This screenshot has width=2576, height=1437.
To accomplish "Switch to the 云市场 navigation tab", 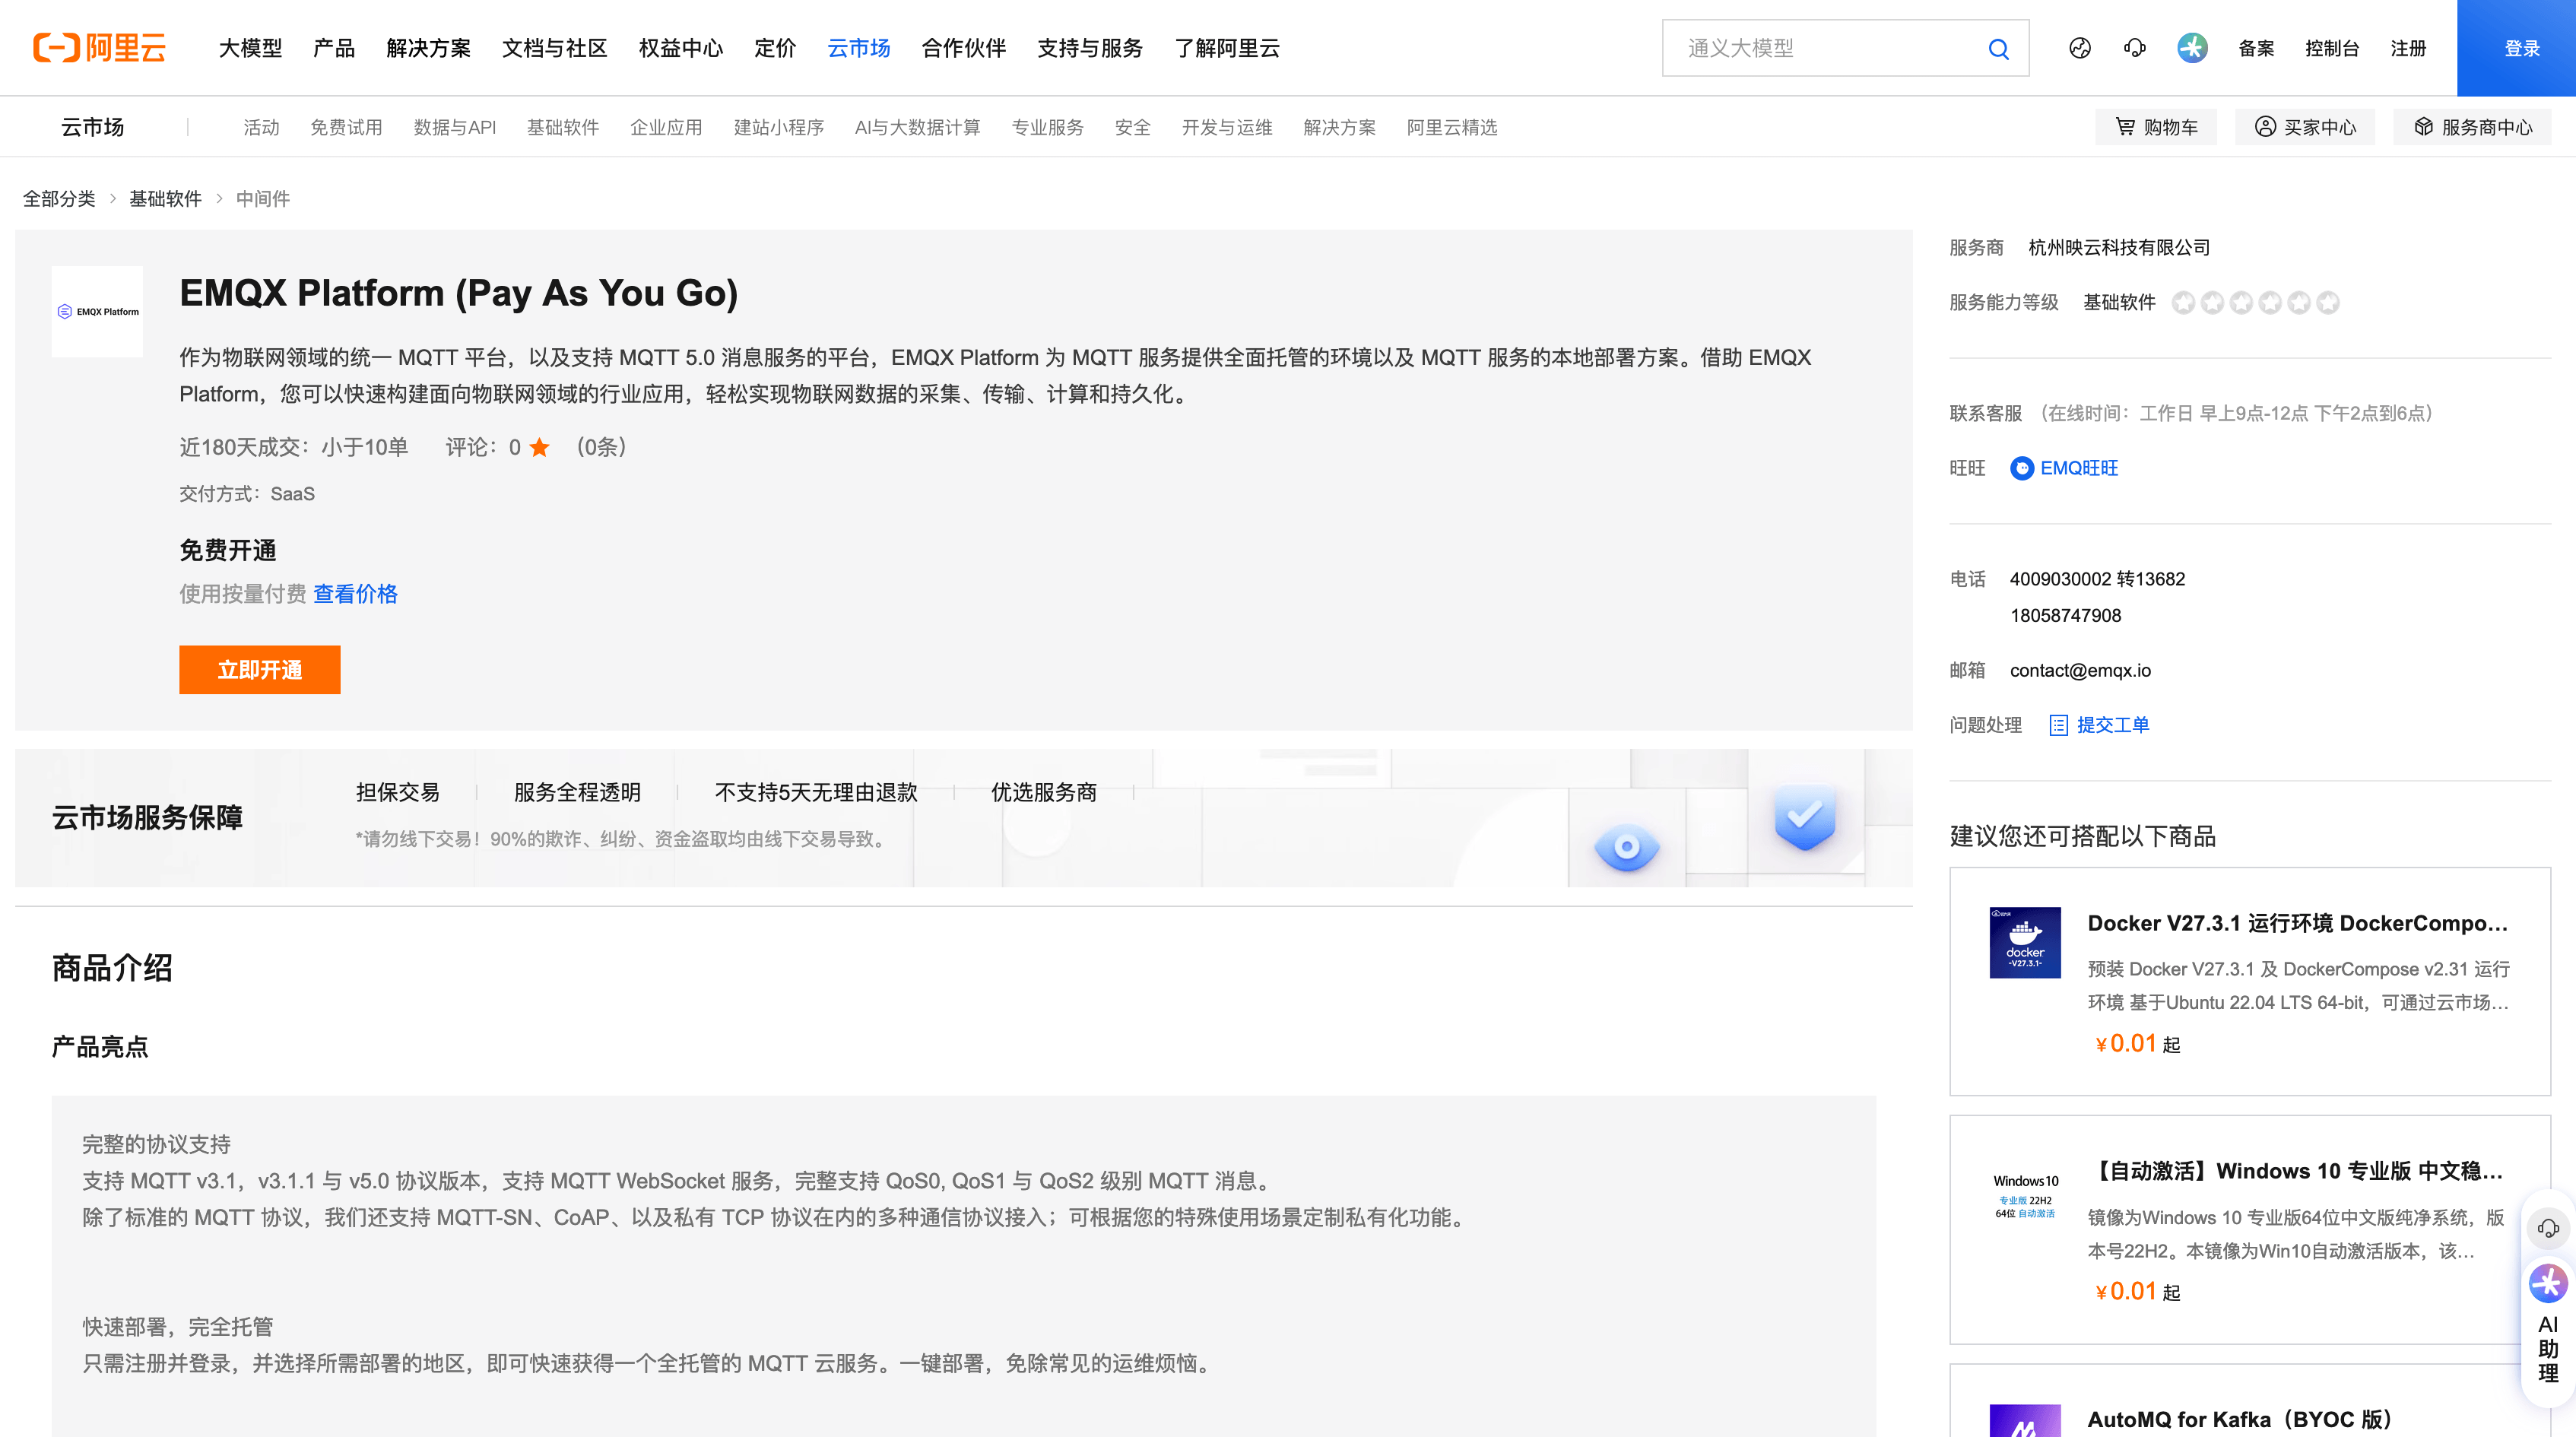I will coord(858,48).
